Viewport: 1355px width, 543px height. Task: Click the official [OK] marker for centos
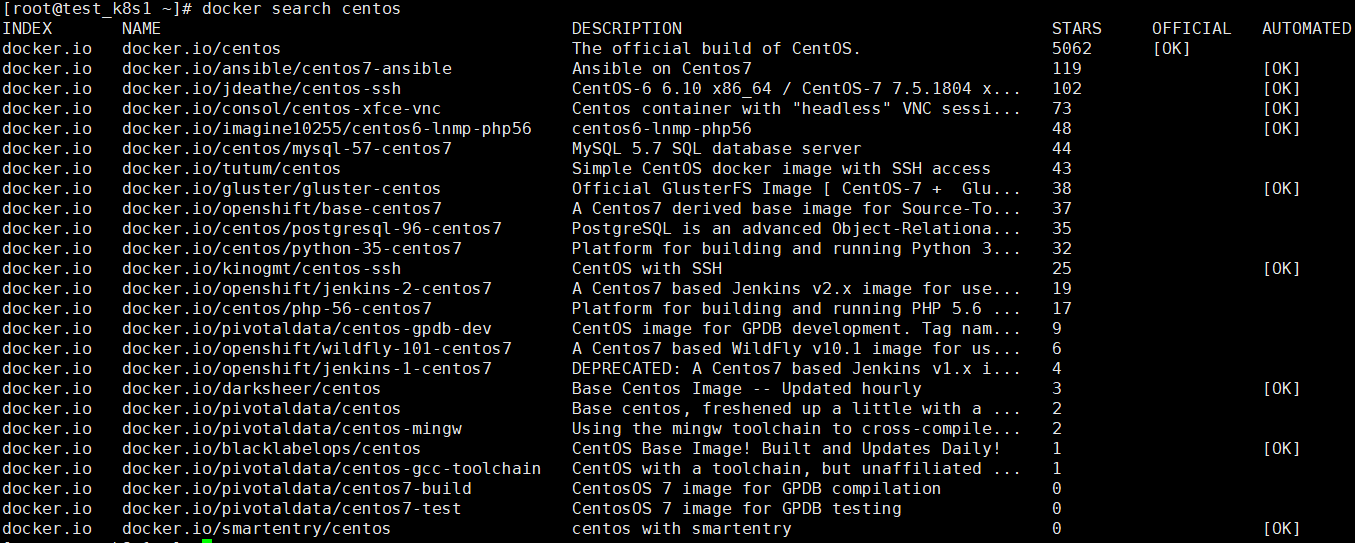(x=1172, y=49)
